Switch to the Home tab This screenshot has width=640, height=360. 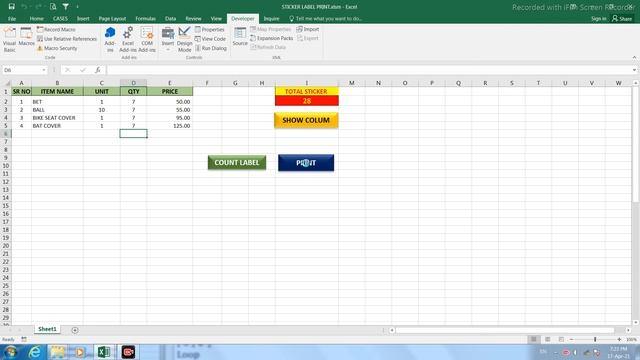36,19
